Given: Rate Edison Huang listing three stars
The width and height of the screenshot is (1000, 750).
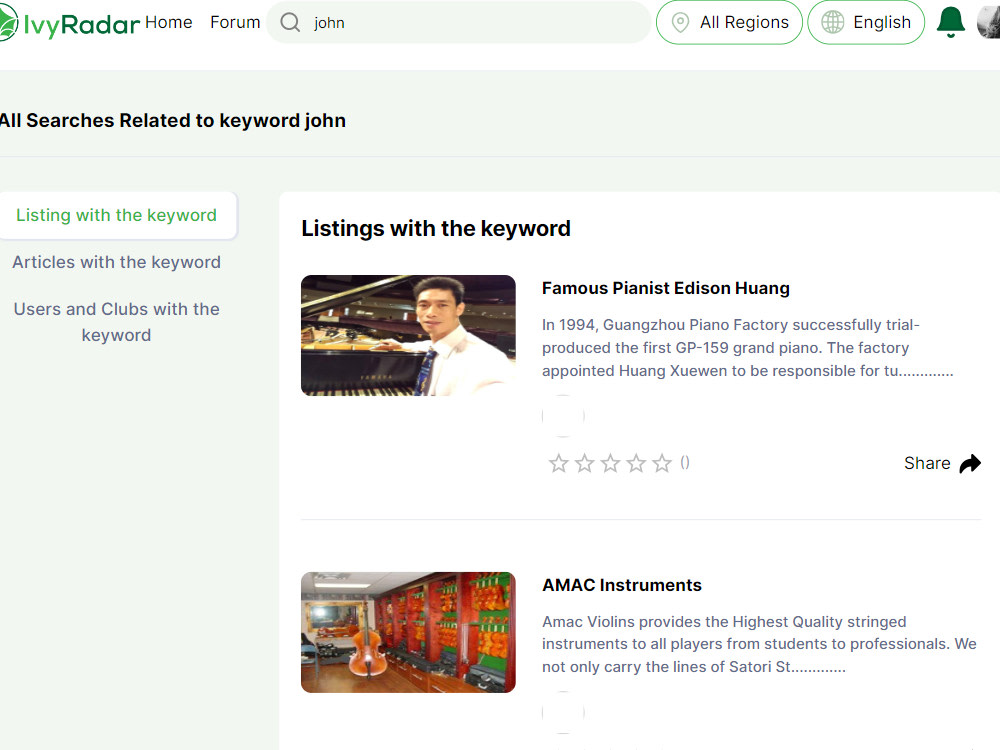Looking at the screenshot, I should point(610,463).
